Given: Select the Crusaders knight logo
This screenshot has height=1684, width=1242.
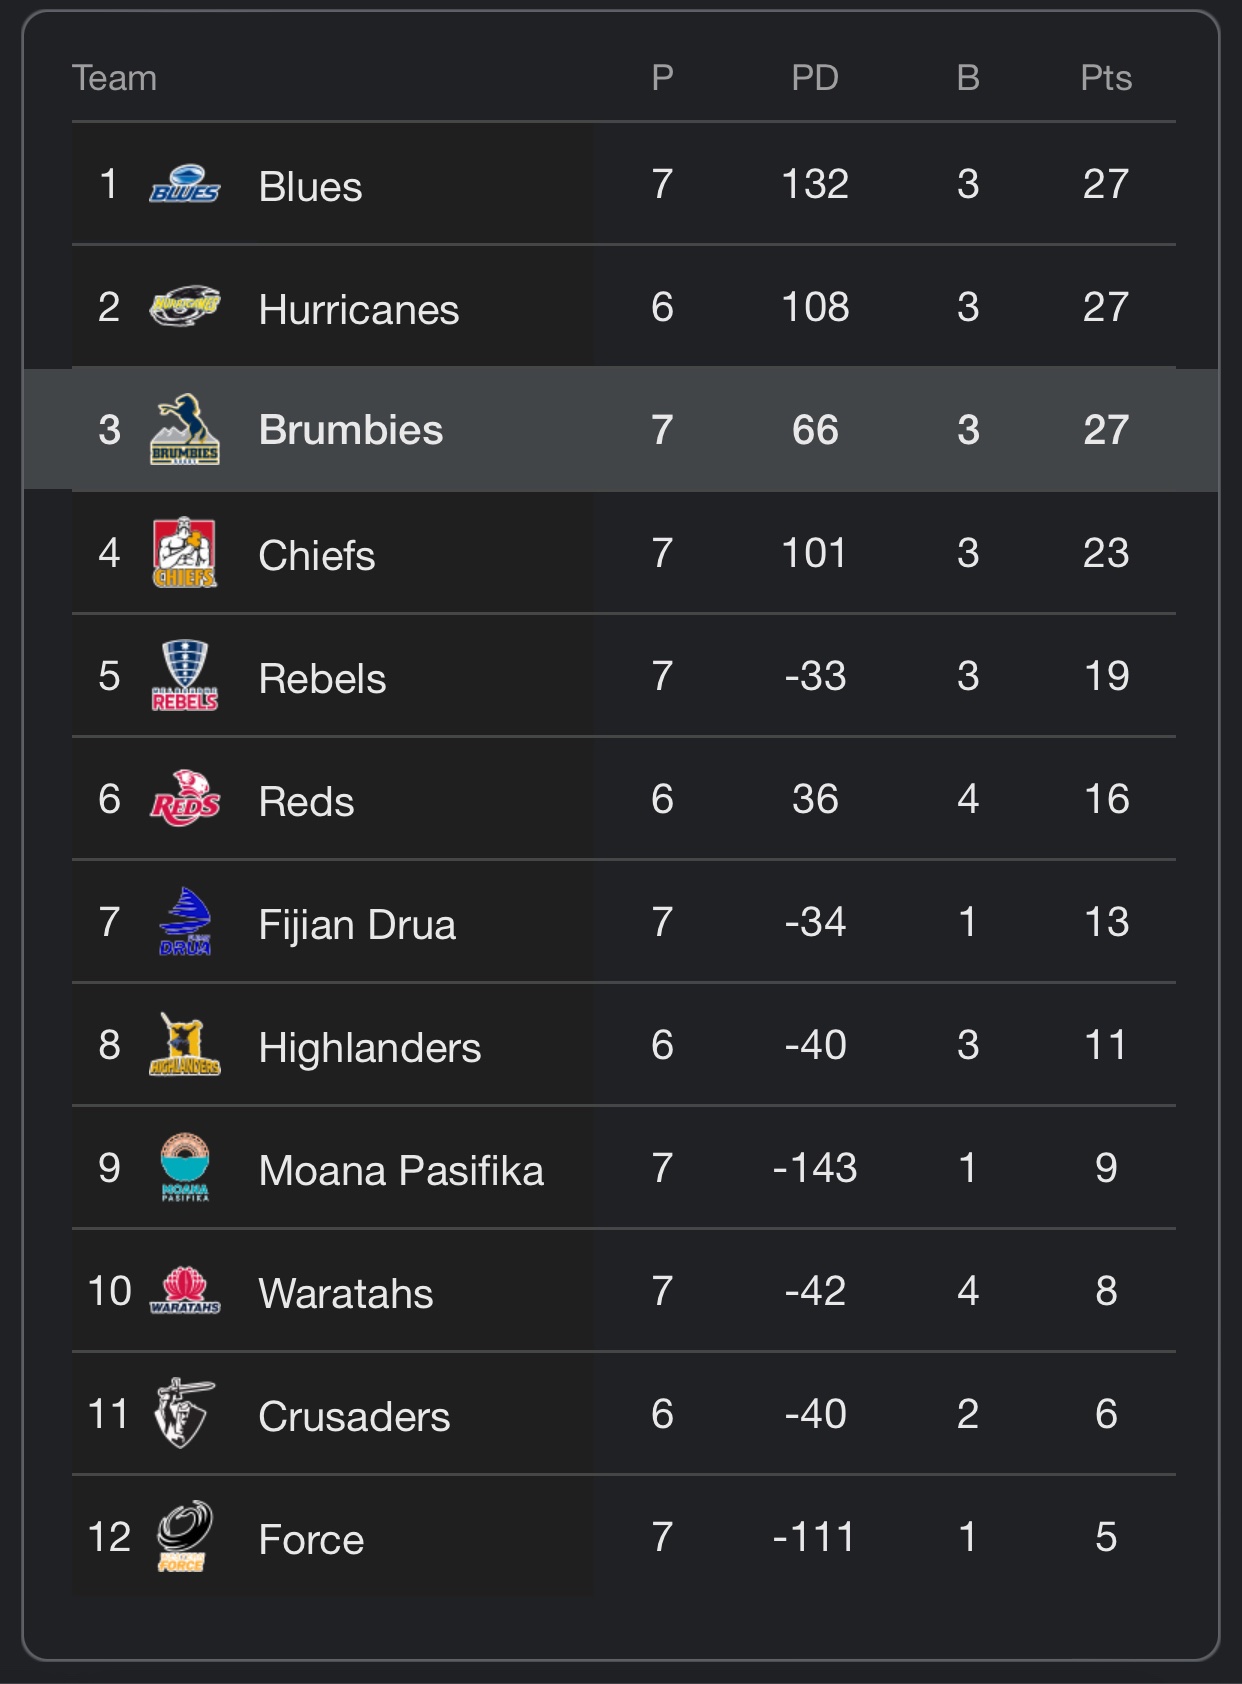Looking at the screenshot, I should coord(185,1414).
